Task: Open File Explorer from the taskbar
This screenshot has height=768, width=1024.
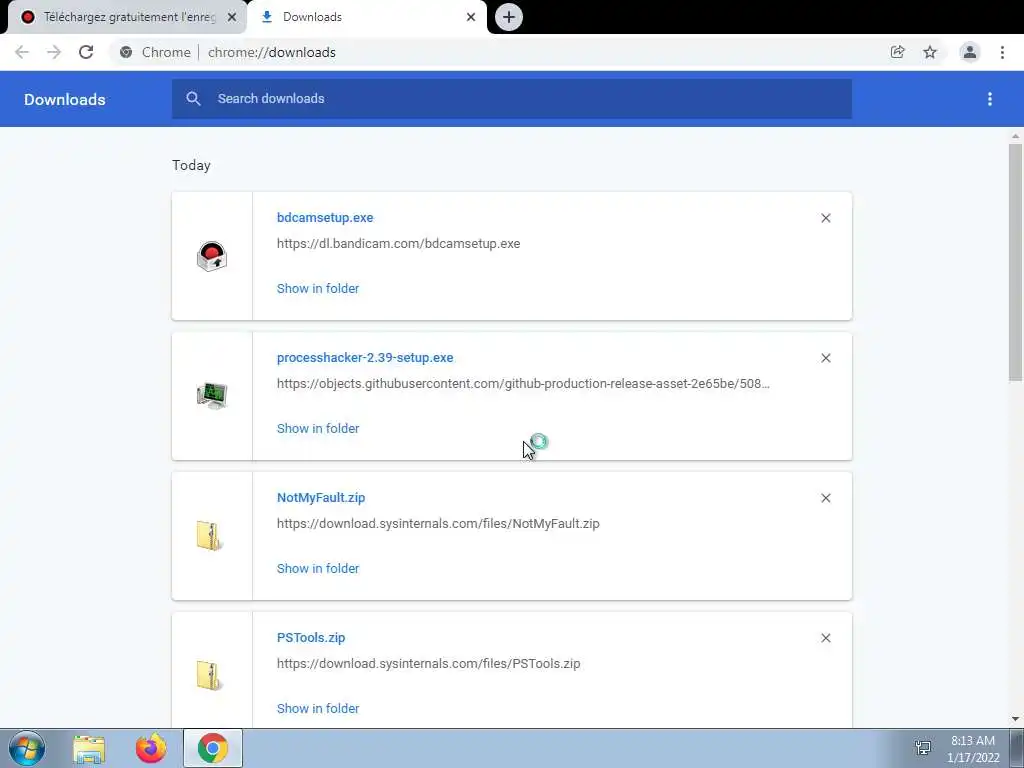Action: pos(89,749)
